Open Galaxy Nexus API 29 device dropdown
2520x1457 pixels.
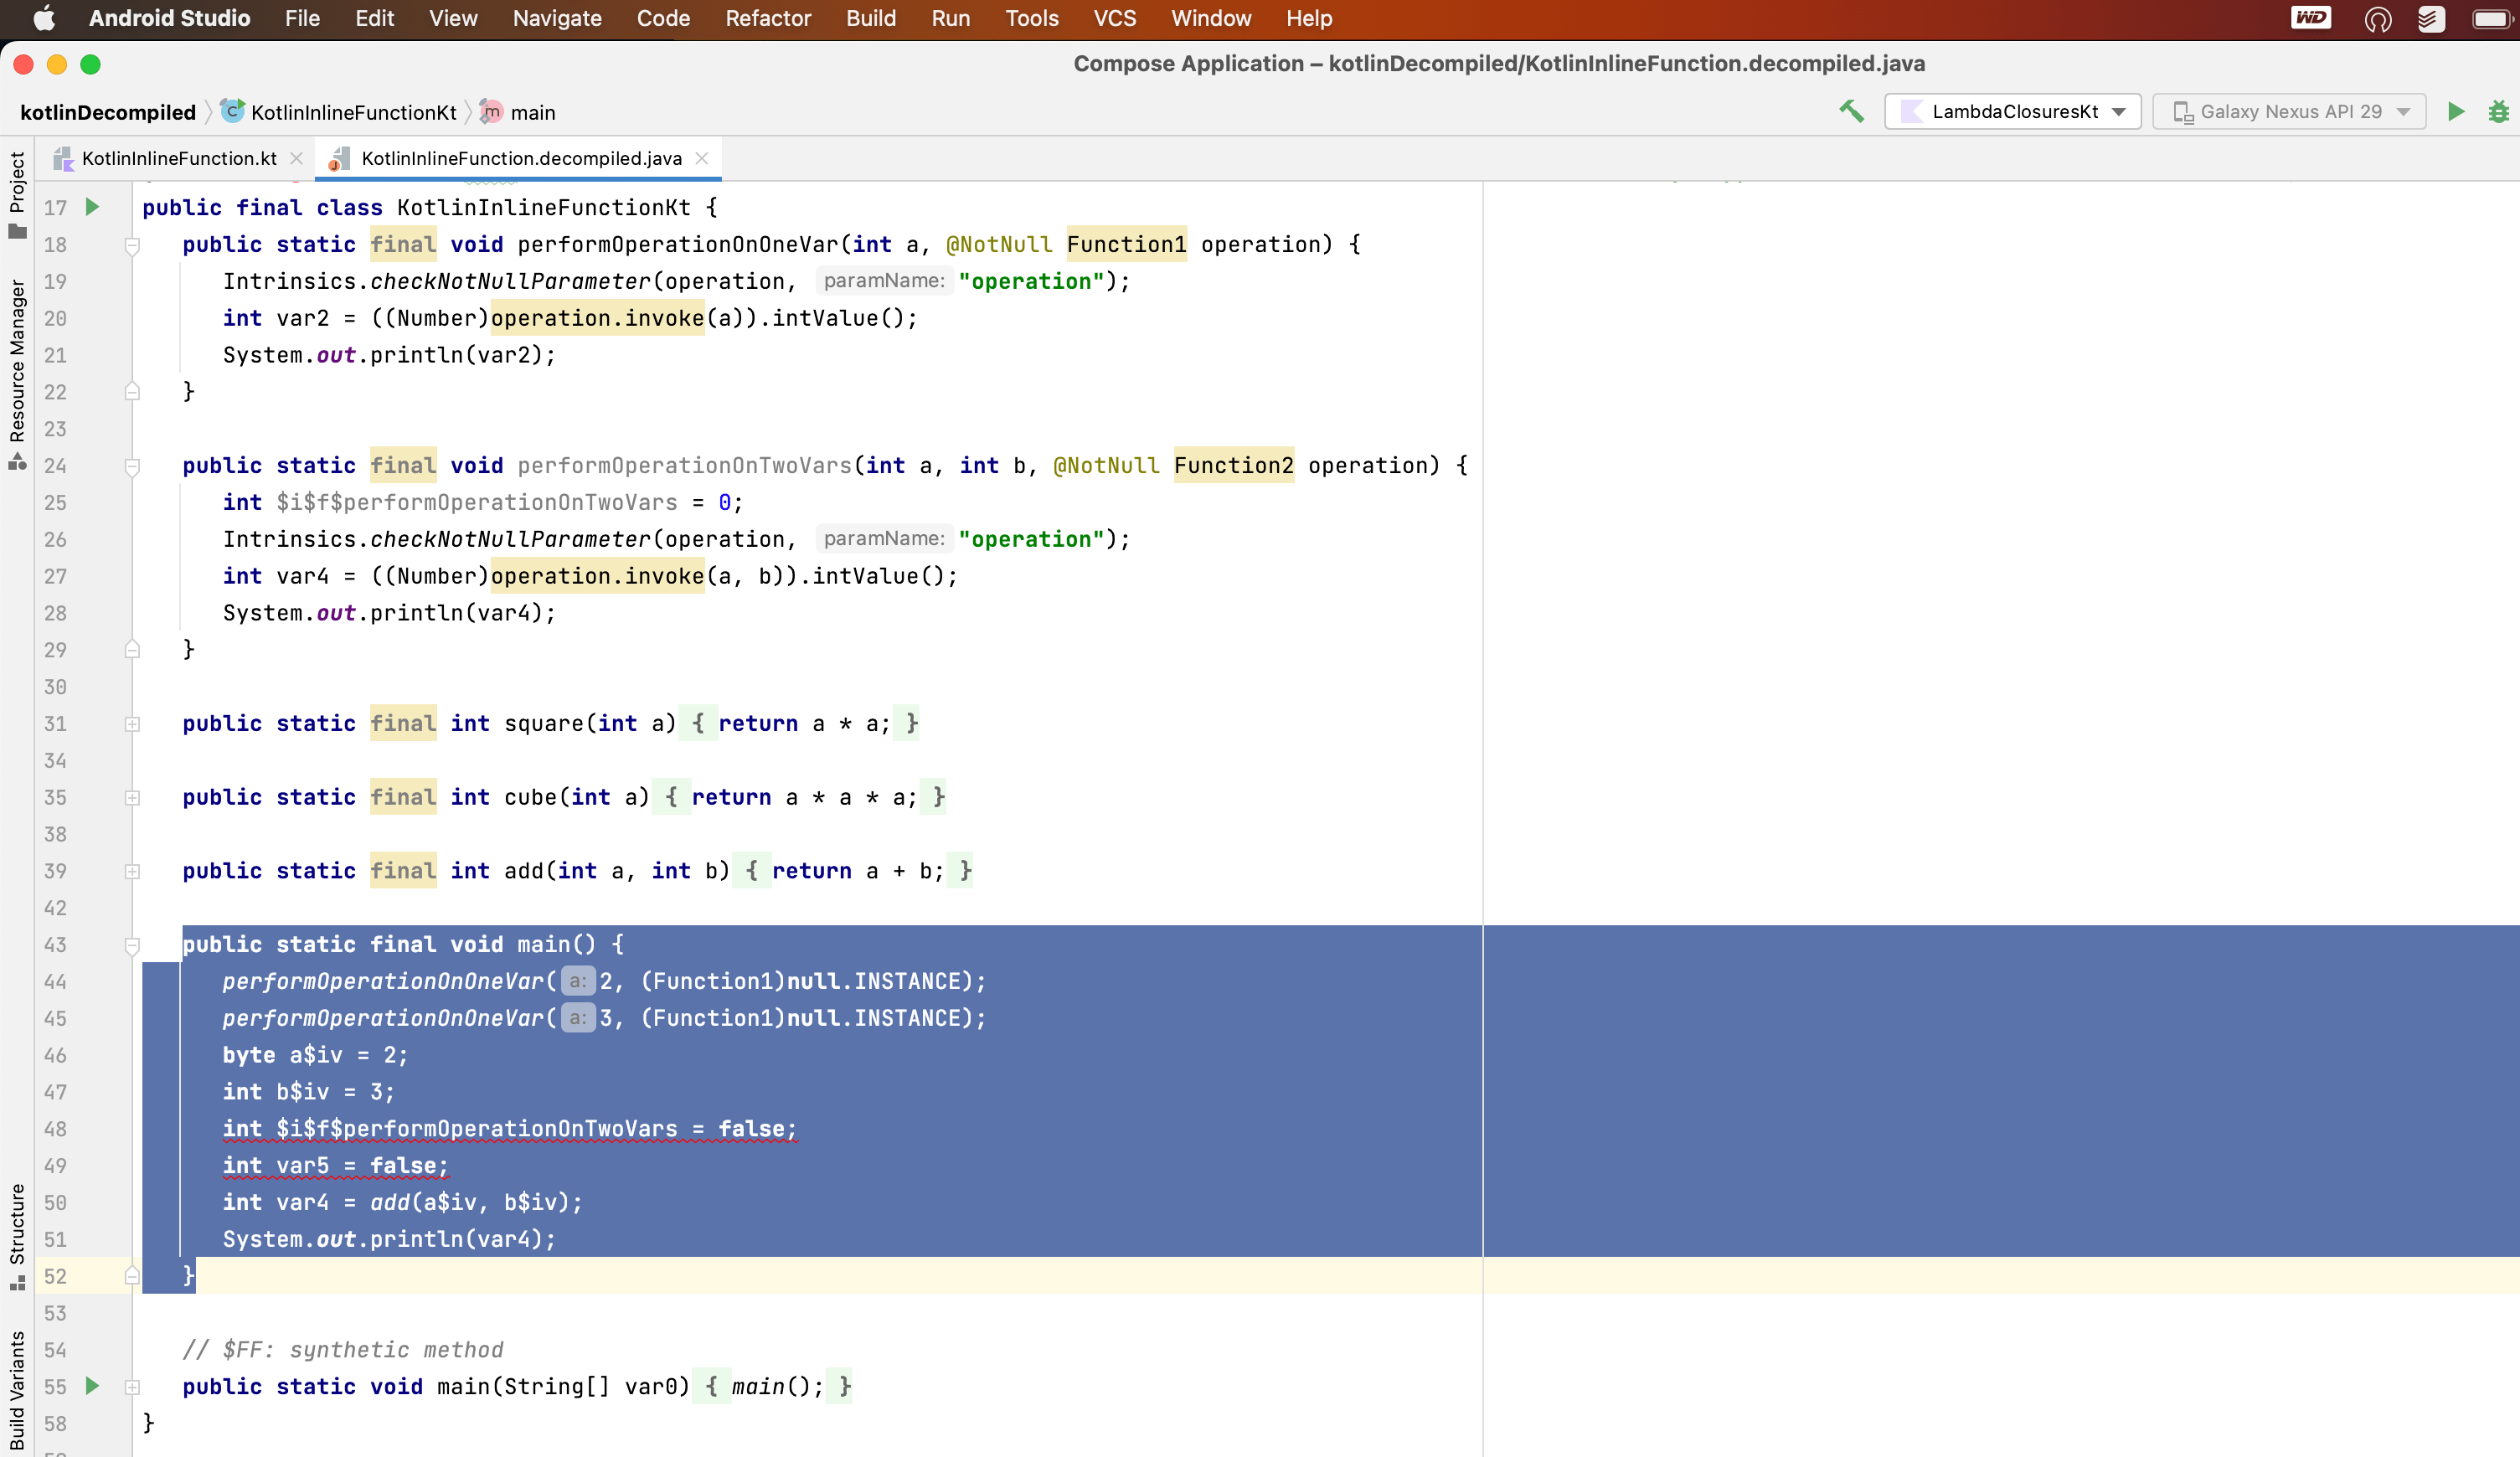[x=2289, y=111]
